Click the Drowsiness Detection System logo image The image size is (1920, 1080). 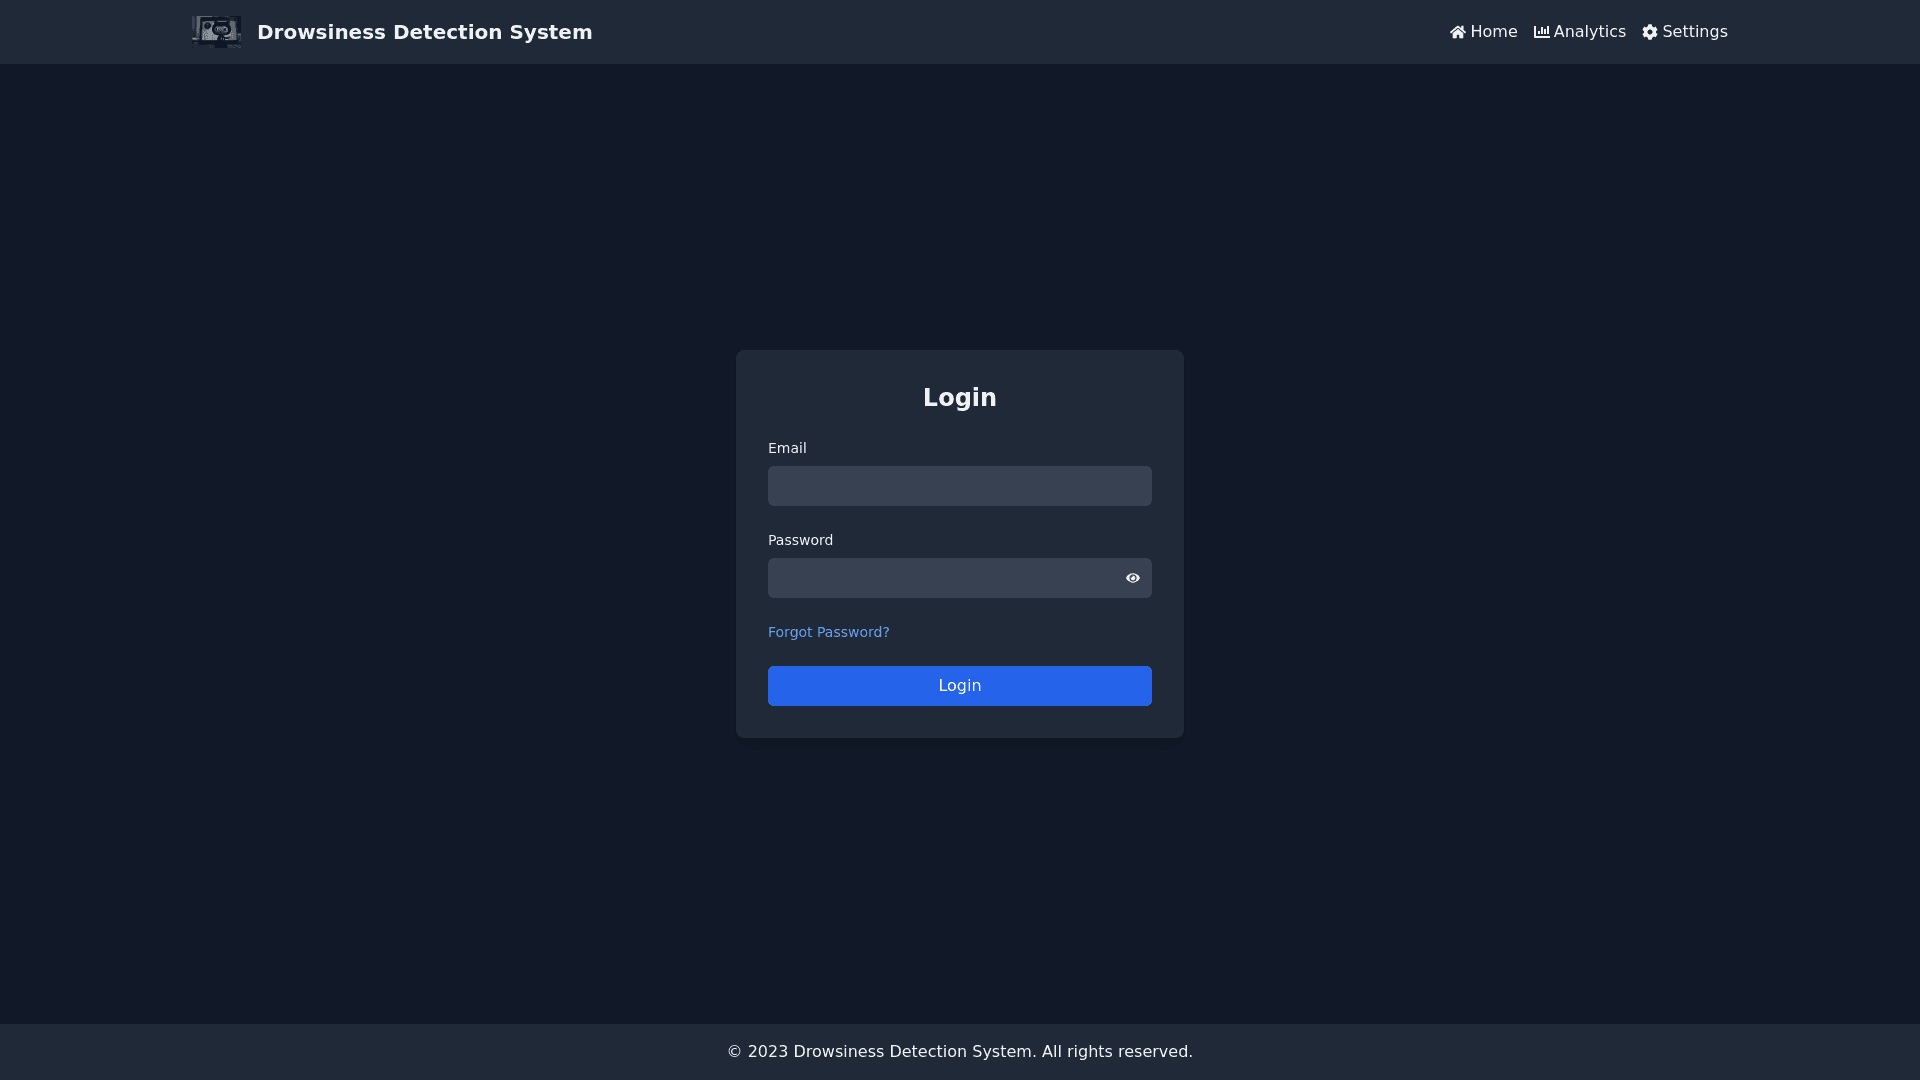coord(216,32)
